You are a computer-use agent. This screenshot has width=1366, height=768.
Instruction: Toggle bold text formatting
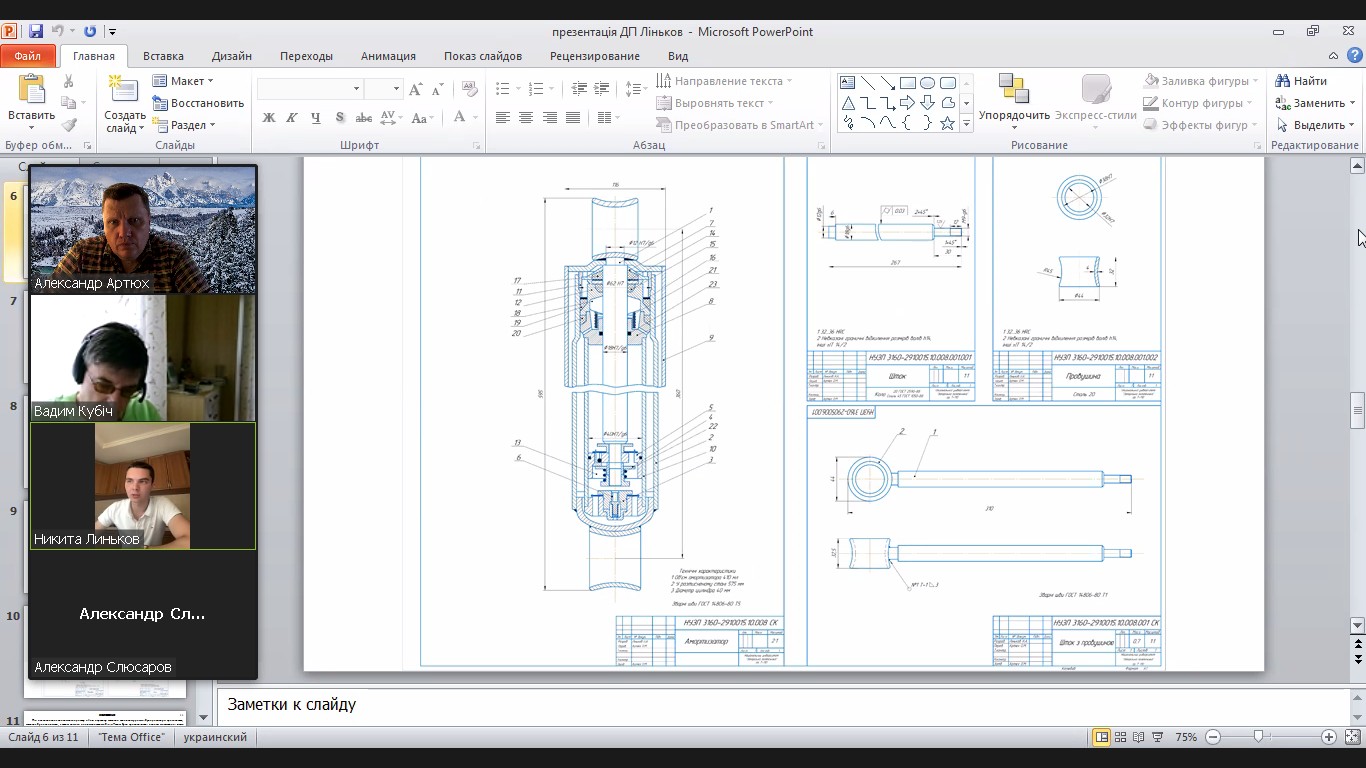(268, 118)
